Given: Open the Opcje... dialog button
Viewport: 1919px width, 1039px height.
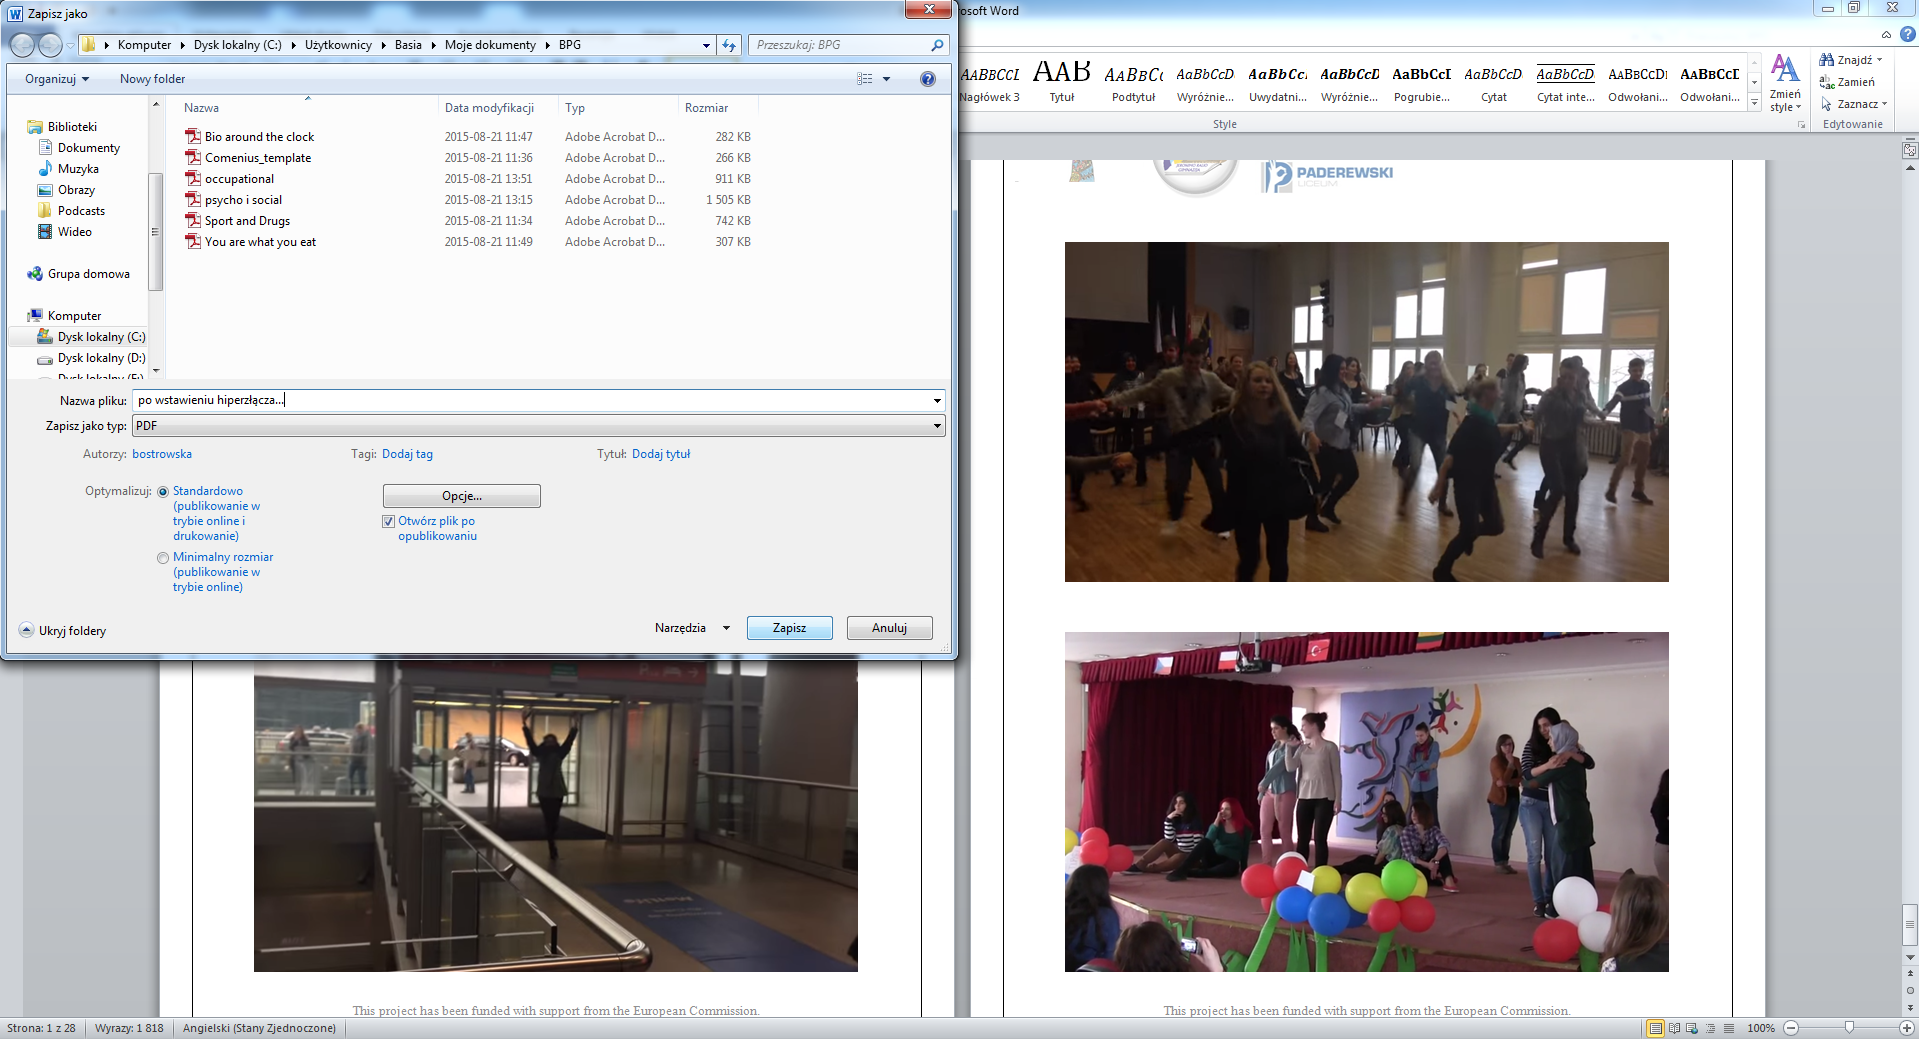Looking at the screenshot, I should [x=462, y=496].
